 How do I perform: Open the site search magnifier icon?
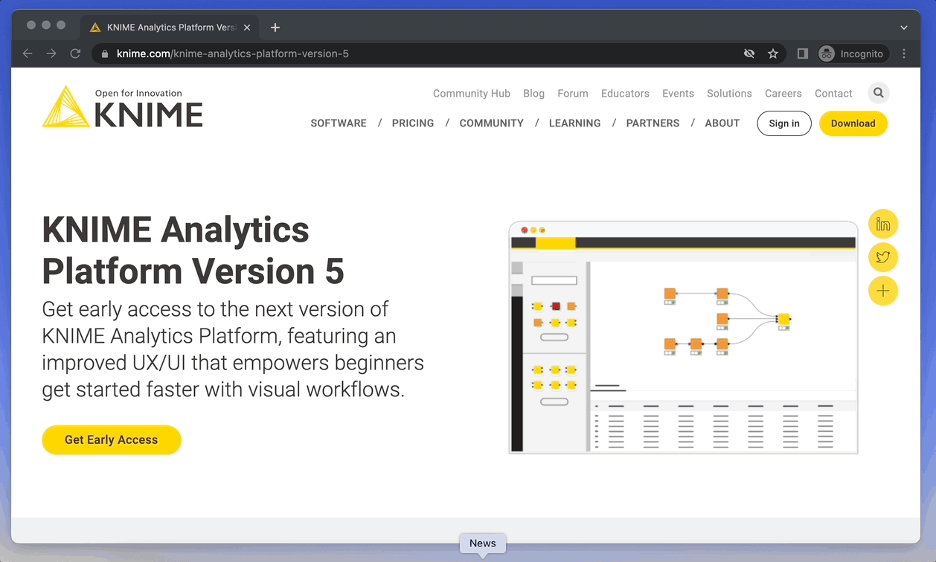point(878,93)
